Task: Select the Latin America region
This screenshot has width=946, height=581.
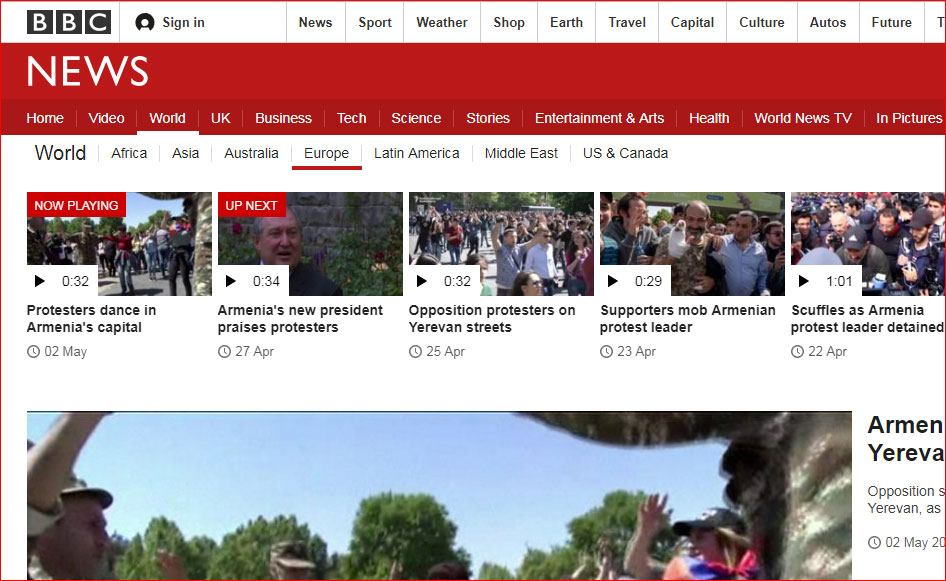Action: [417, 153]
